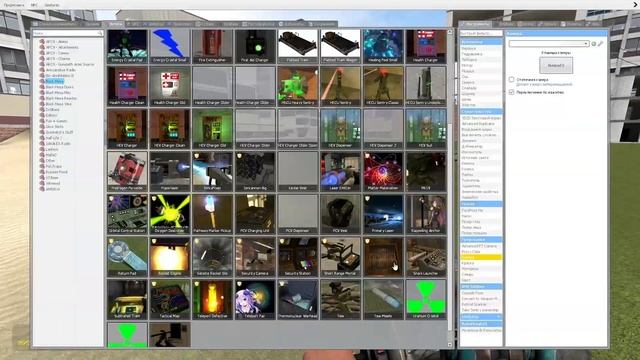Choose the First Aid Charger icon

(x=255, y=46)
